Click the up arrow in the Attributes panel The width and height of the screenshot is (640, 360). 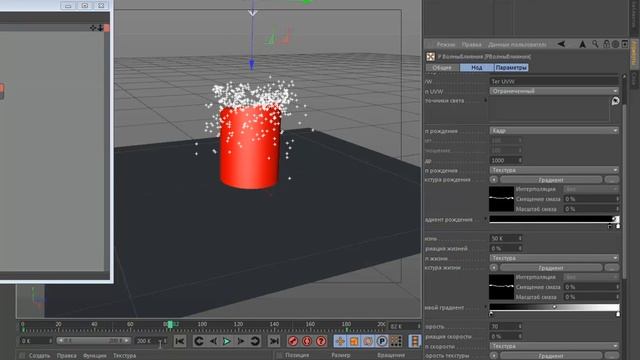pos(582,44)
